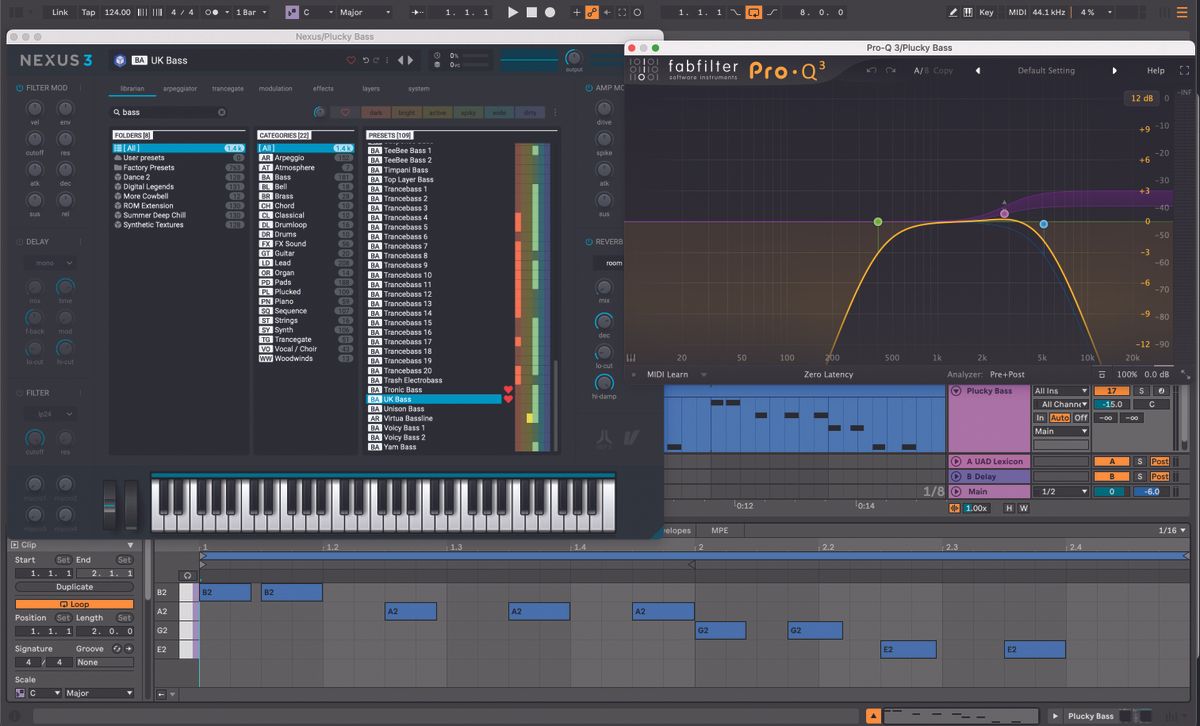
Task: Click the Duplicate button in the Clip panel
Action: tap(75, 587)
